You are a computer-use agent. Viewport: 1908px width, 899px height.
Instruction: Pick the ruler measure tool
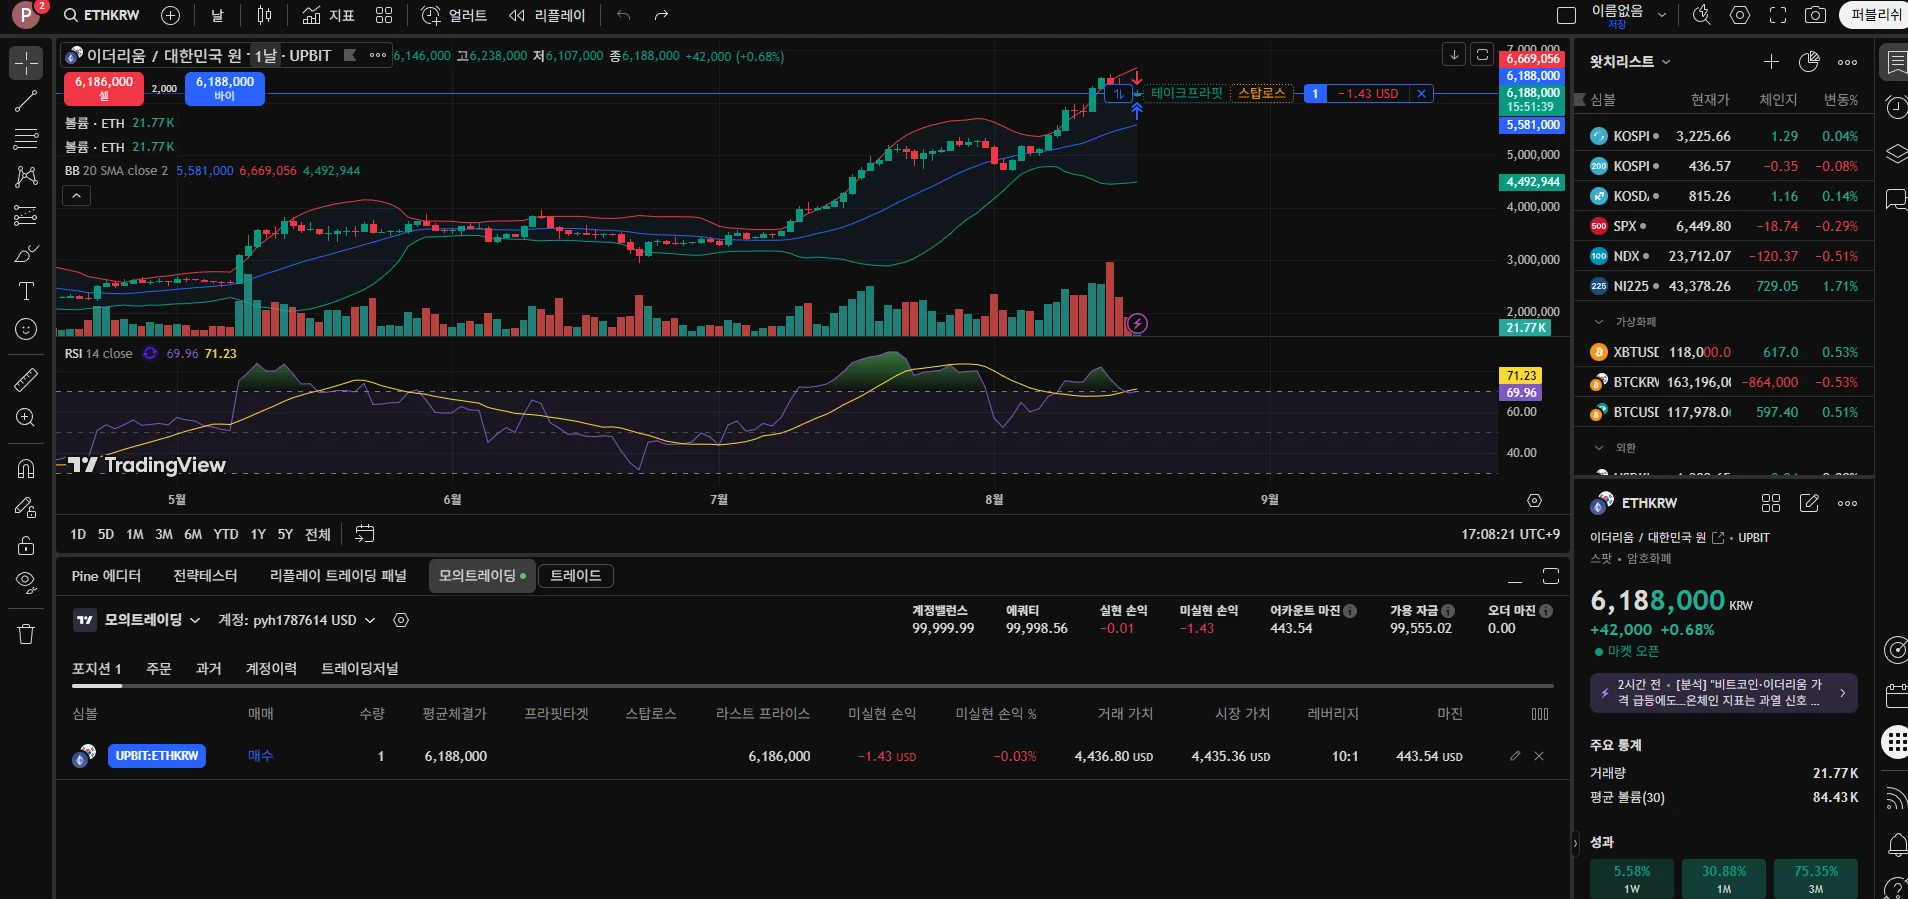coord(26,380)
